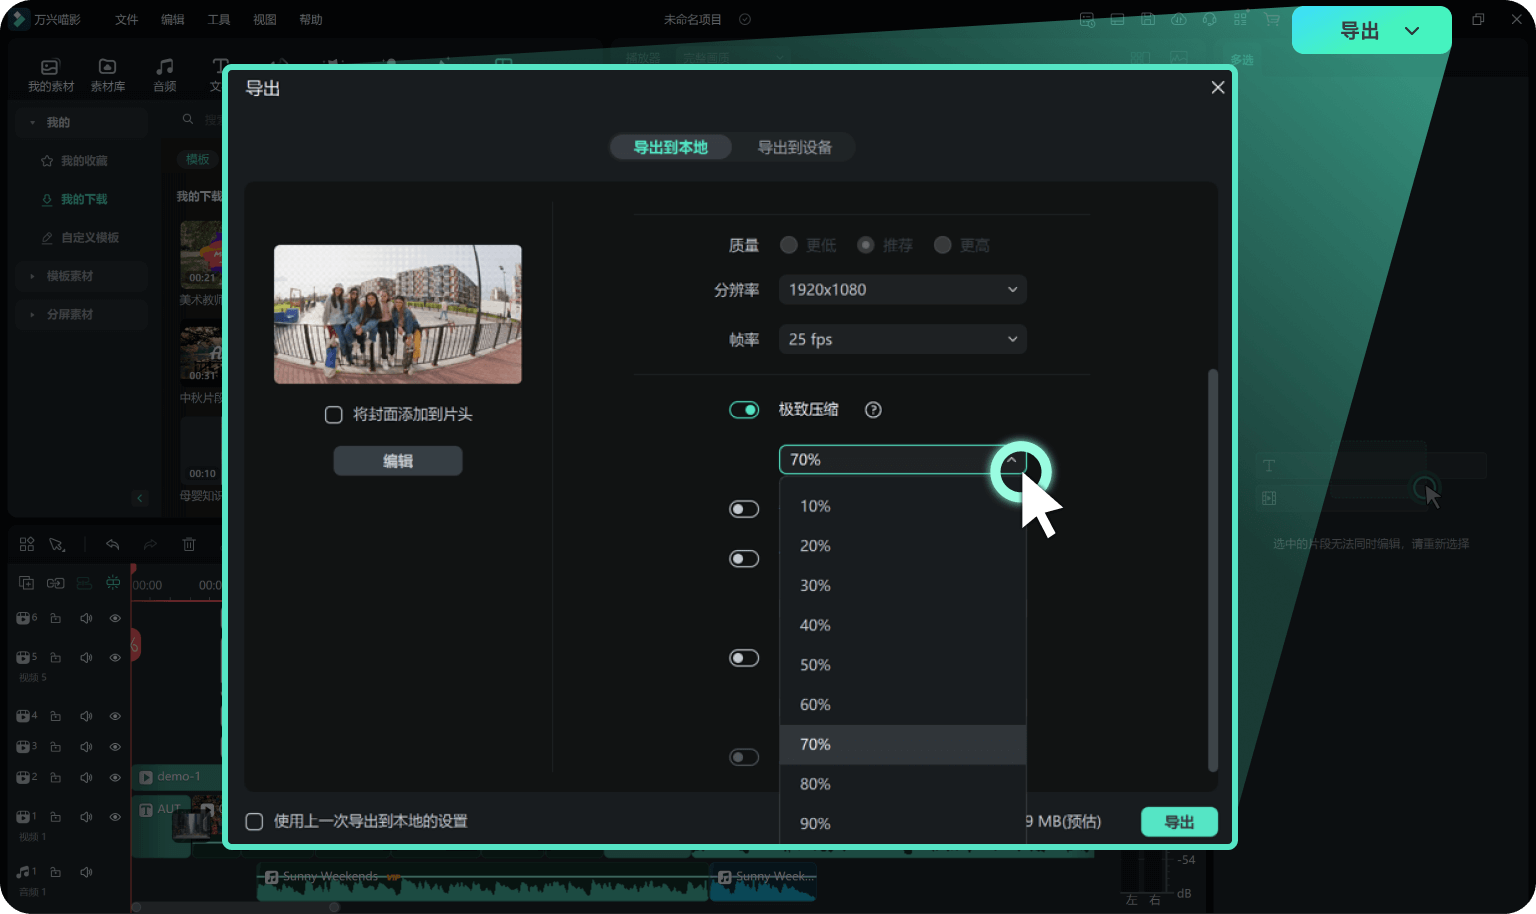Open the 文件 menu

click(x=126, y=20)
